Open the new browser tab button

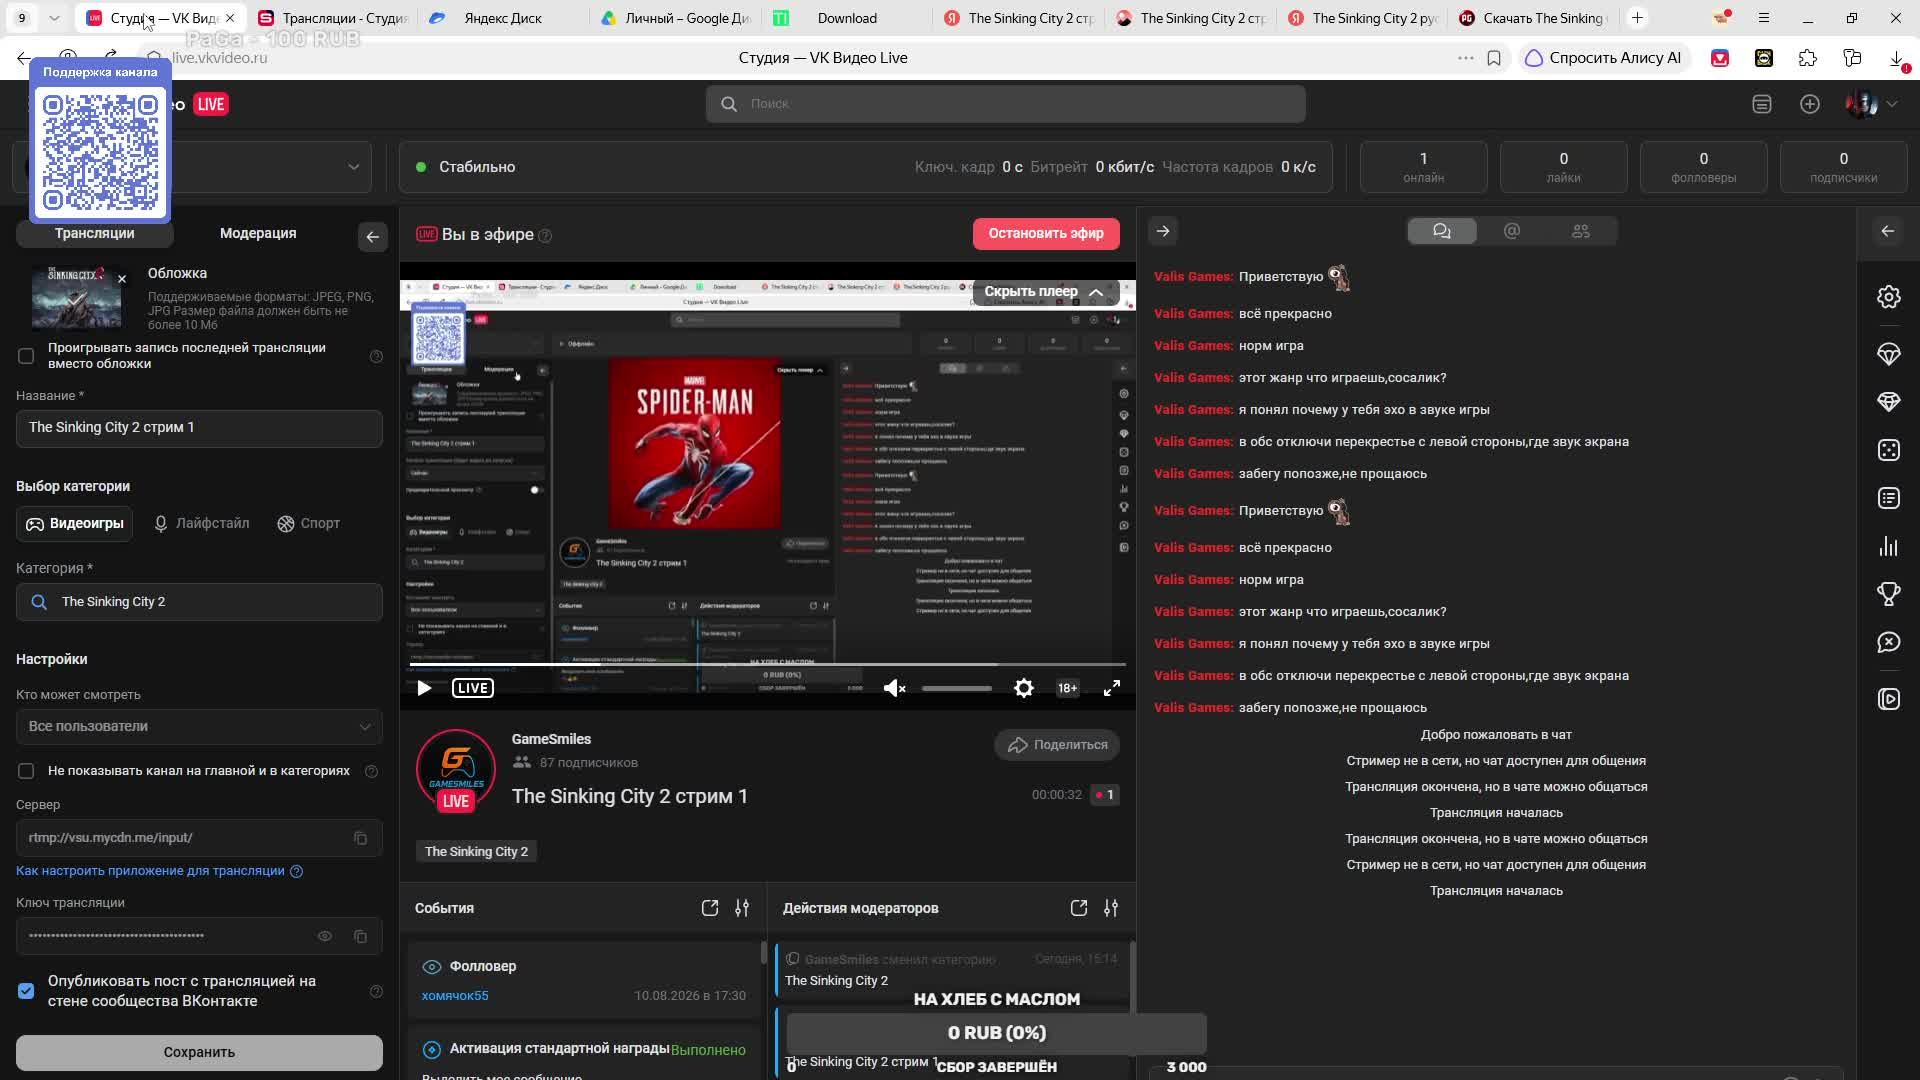pos(1637,18)
